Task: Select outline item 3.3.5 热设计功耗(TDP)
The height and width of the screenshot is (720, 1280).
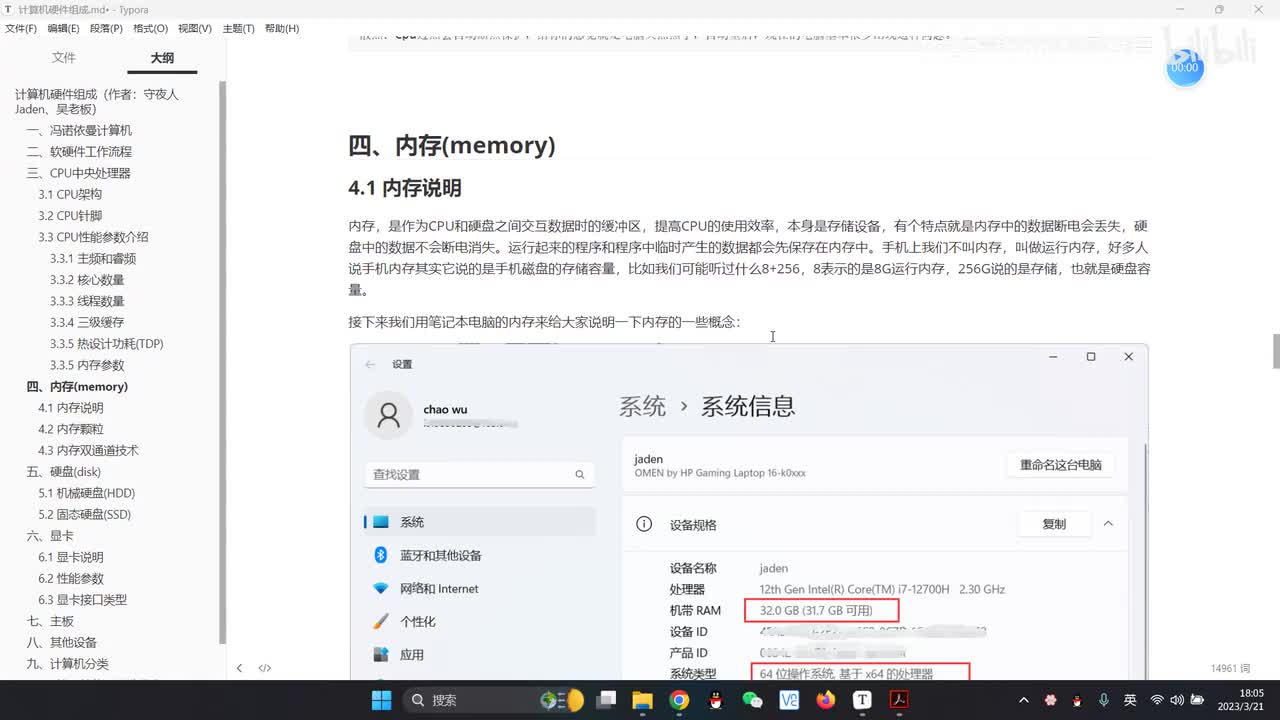Action: coord(107,344)
